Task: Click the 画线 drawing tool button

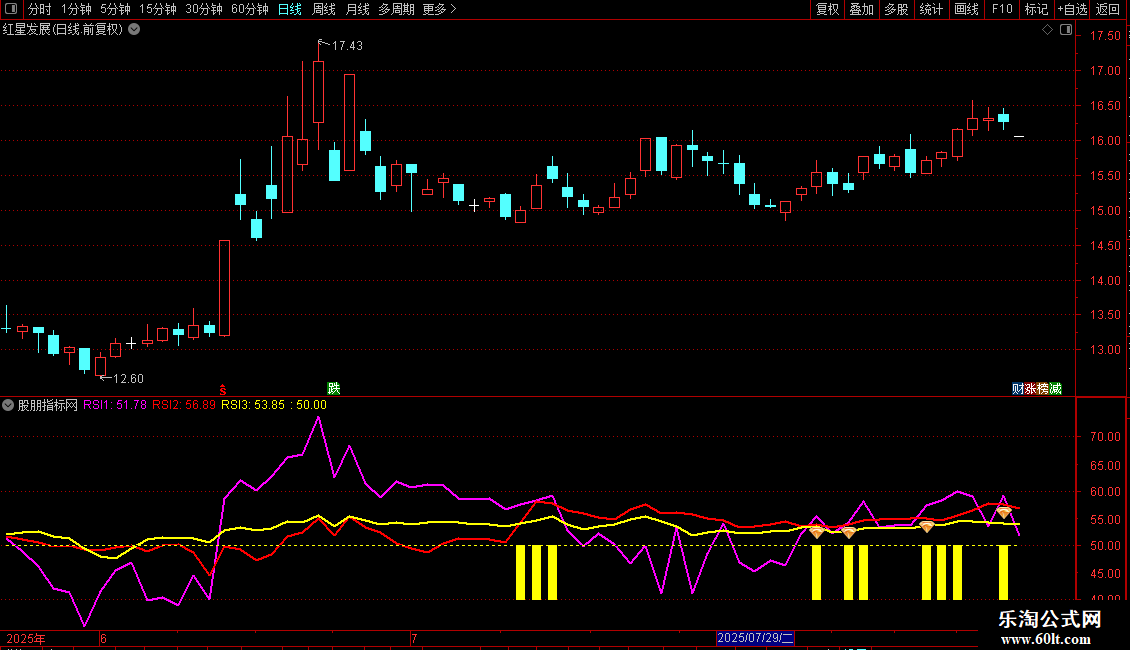Action: click(x=966, y=9)
